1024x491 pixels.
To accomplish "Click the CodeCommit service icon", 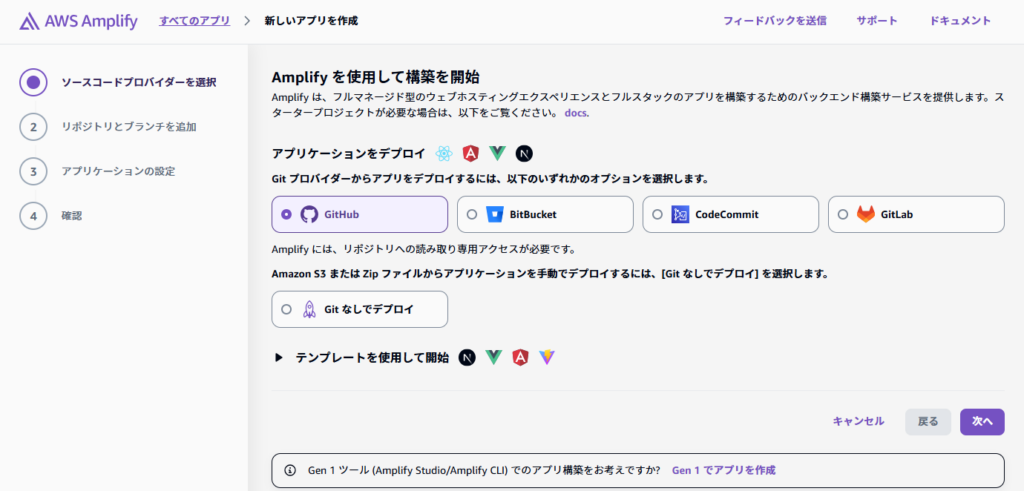I will click(680, 214).
